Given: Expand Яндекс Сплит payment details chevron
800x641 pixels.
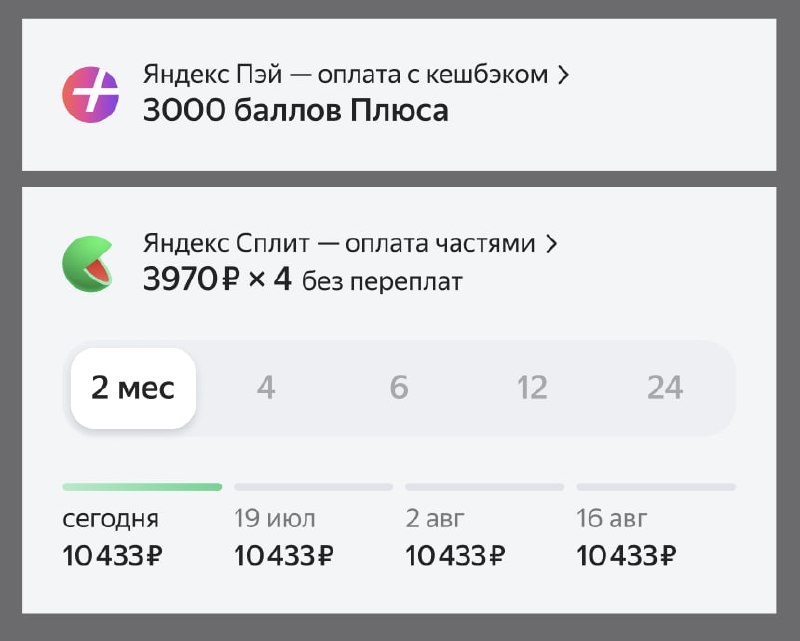Looking at the screenshot, I should coord(551,244).
